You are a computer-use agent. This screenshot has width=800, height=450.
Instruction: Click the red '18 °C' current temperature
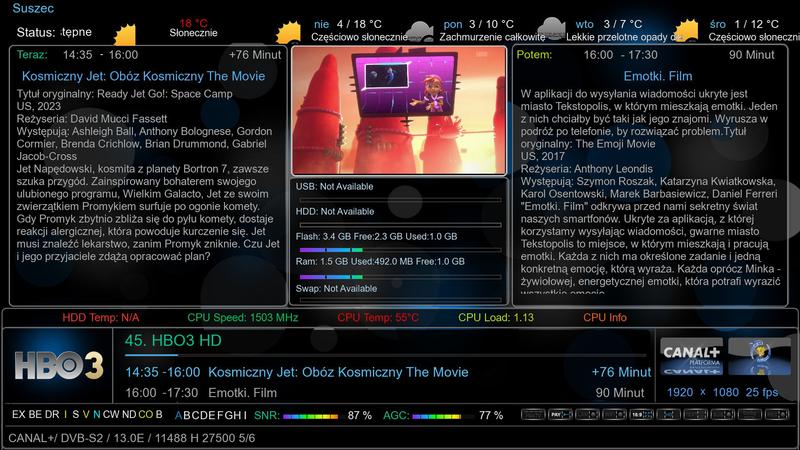coord(193,23)
